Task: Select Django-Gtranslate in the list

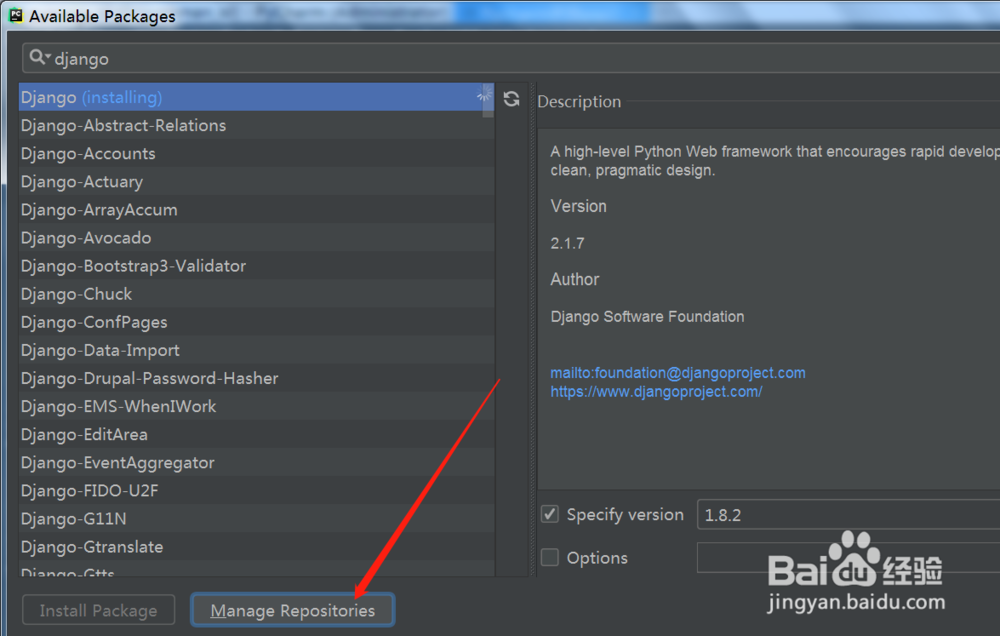Action: (x=256, y=546)
